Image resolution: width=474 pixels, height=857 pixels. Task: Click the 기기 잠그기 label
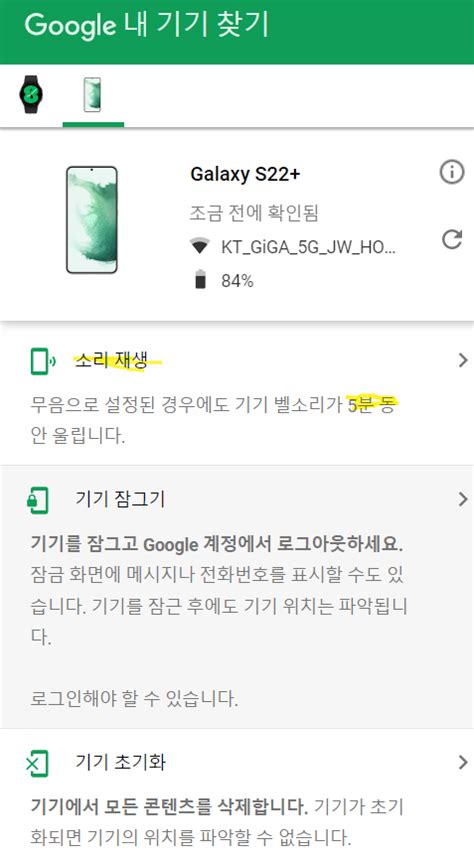click(x=120, y=499)
